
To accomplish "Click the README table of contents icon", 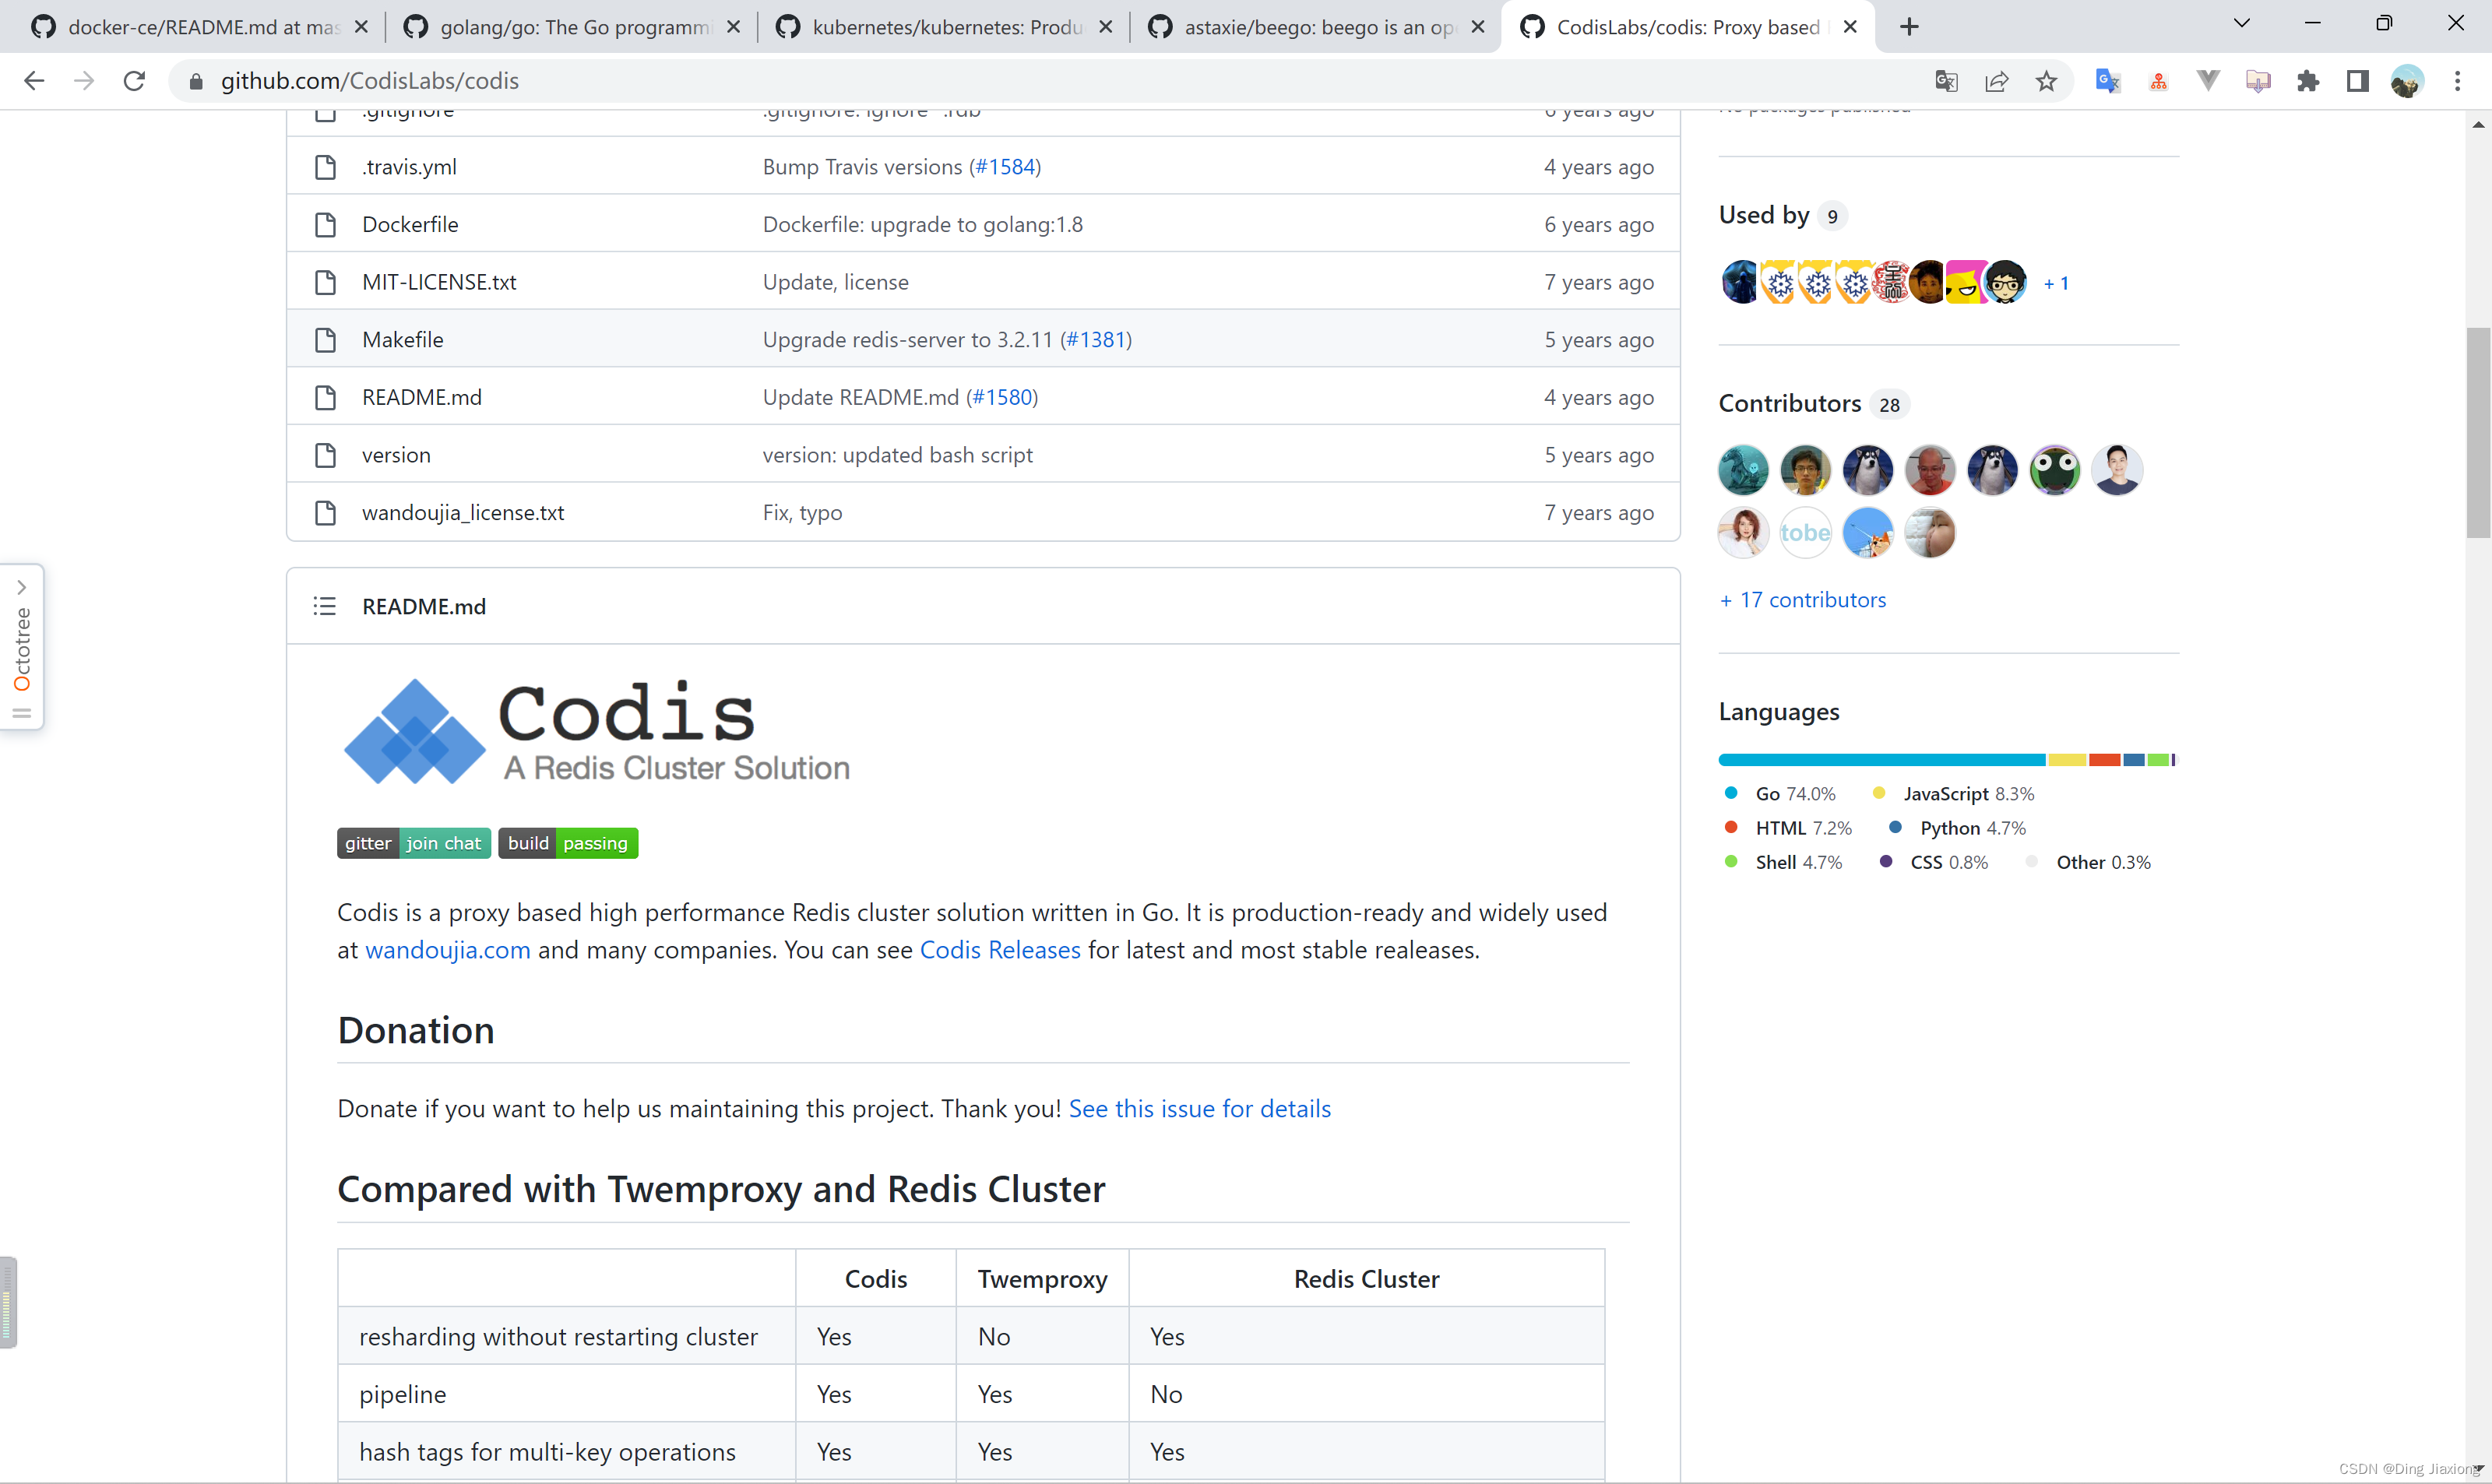I will [324, 606].
